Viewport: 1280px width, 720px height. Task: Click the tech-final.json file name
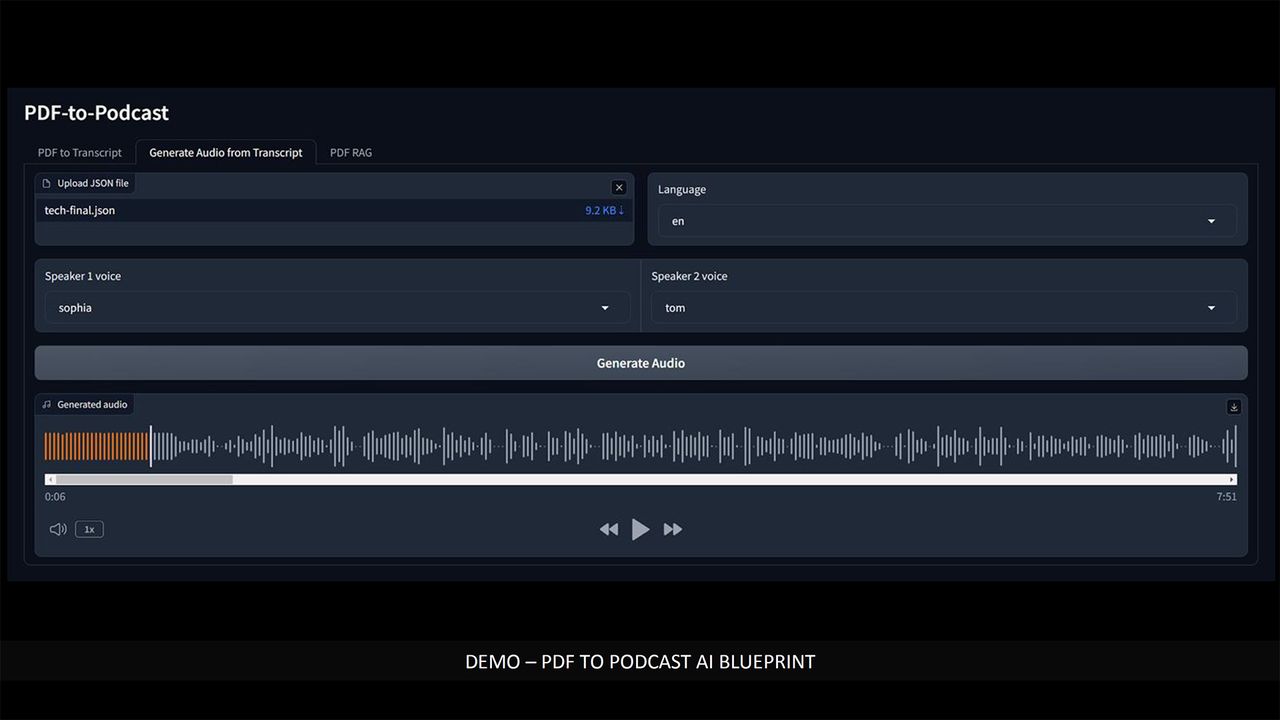click(x=80, y=210)
